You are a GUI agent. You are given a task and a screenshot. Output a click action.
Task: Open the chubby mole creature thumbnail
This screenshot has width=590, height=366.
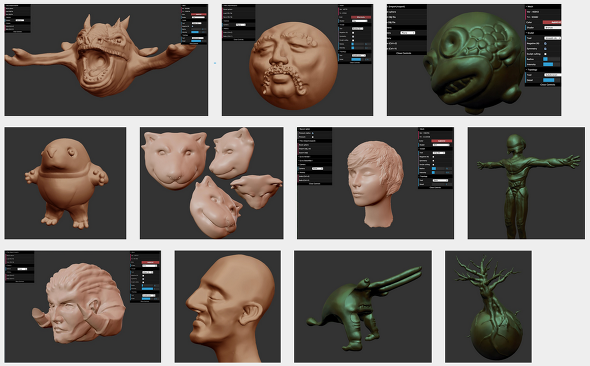tap(65, 183)
